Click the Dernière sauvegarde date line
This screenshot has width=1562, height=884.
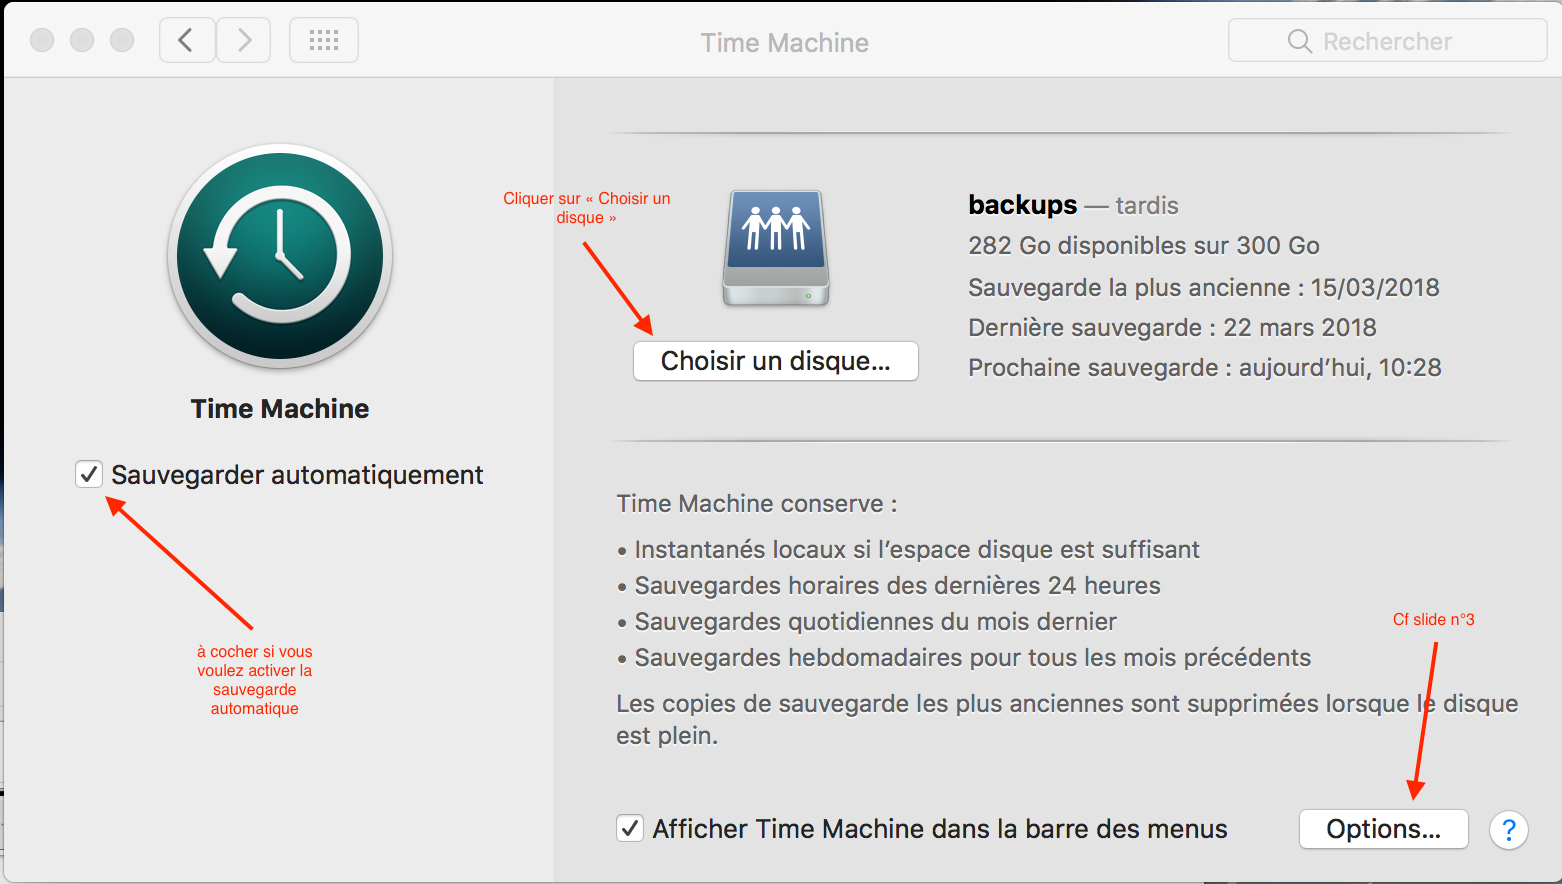tap(1172, 328)
